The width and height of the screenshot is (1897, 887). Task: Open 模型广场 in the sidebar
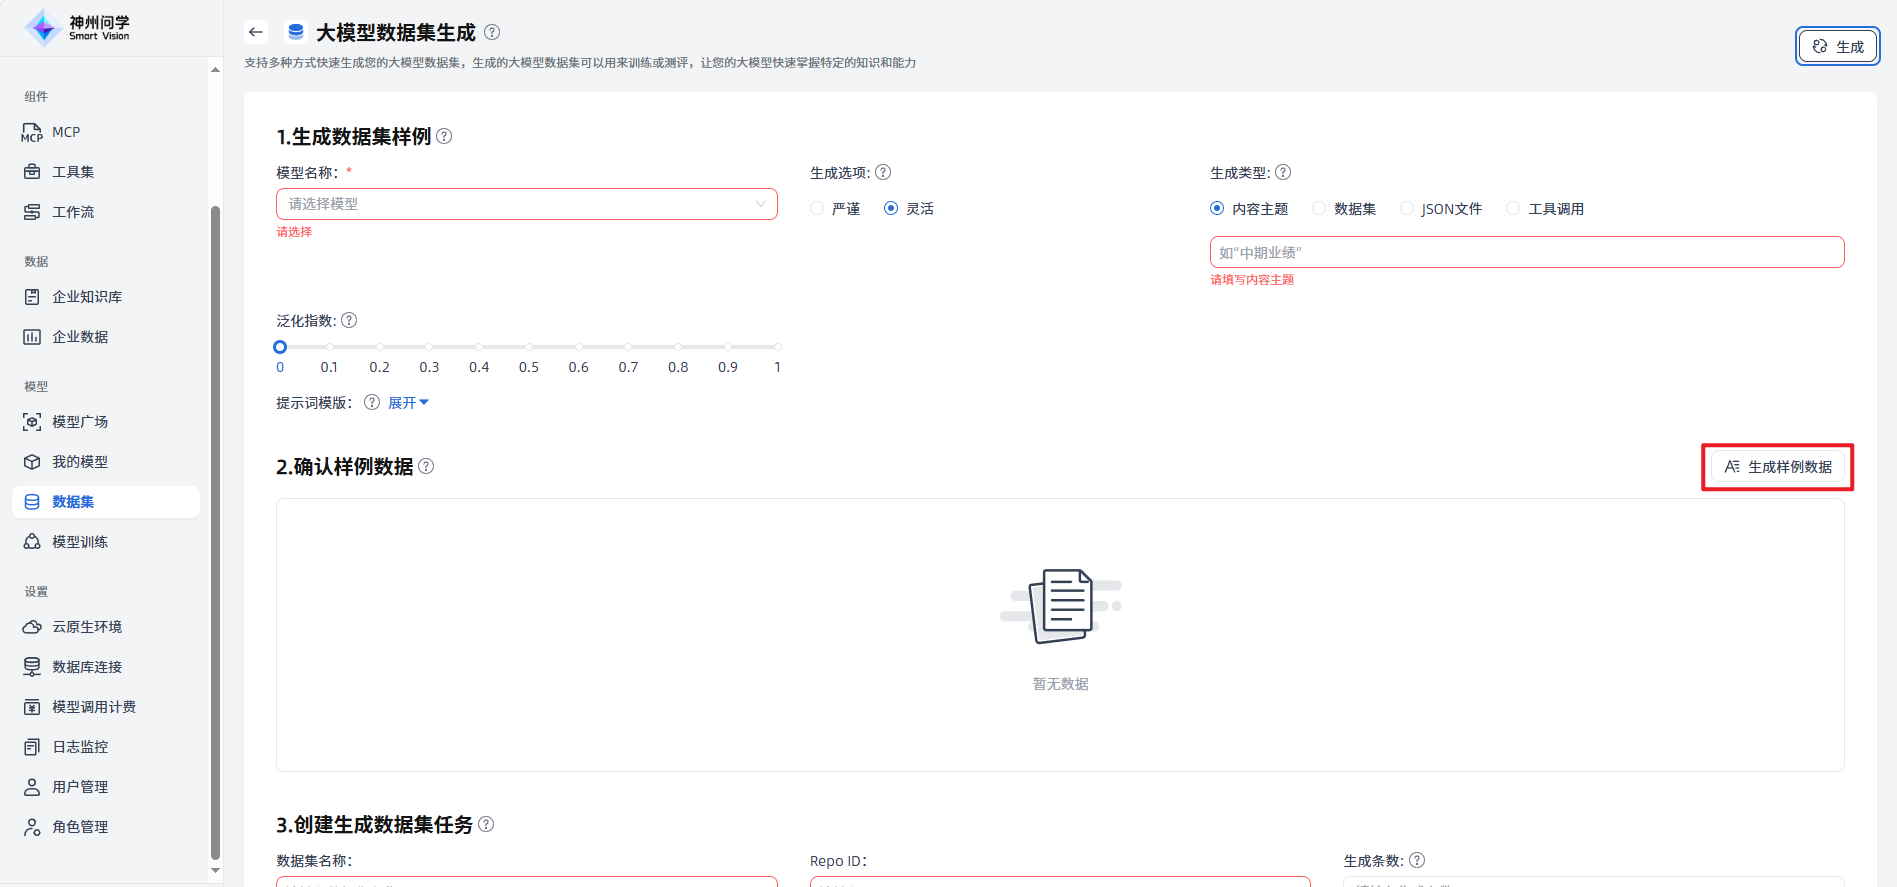click(x=80, y=422)
